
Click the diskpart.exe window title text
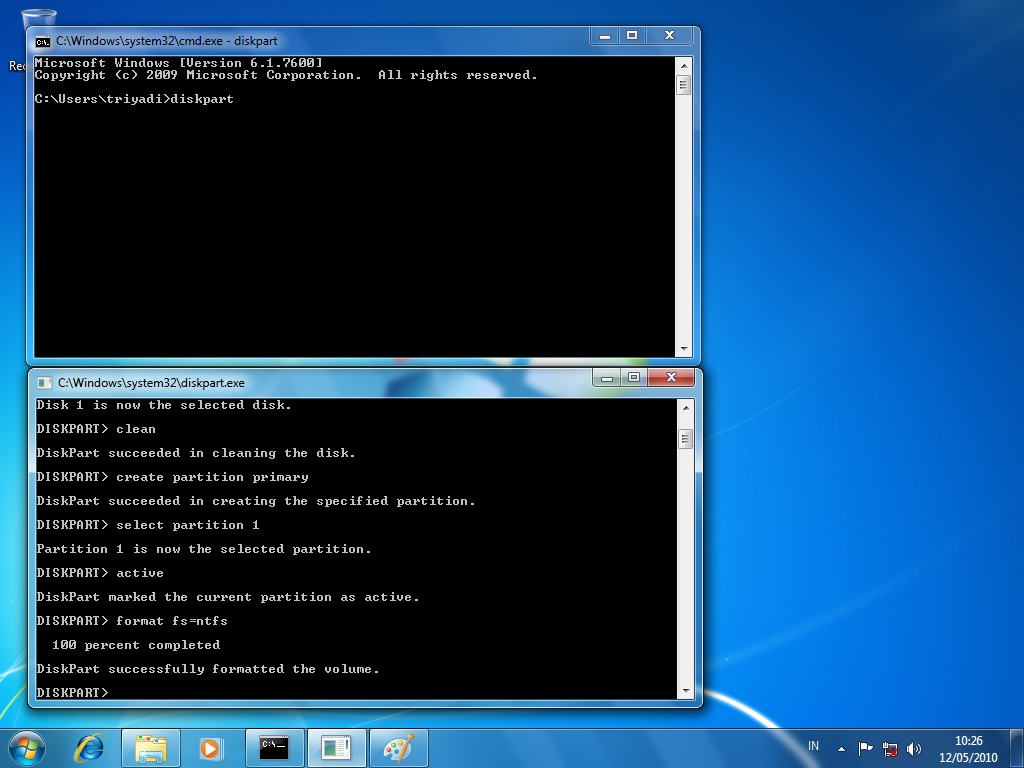[151, 383]
